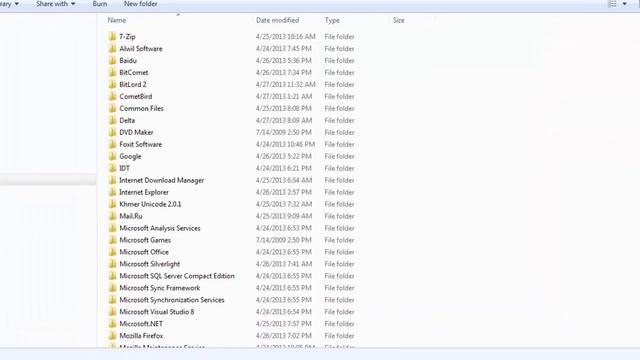The height and width of the screenshot is (360, 640).
Task: Select the DVD Maker folder name
Action: click(136, 132)
